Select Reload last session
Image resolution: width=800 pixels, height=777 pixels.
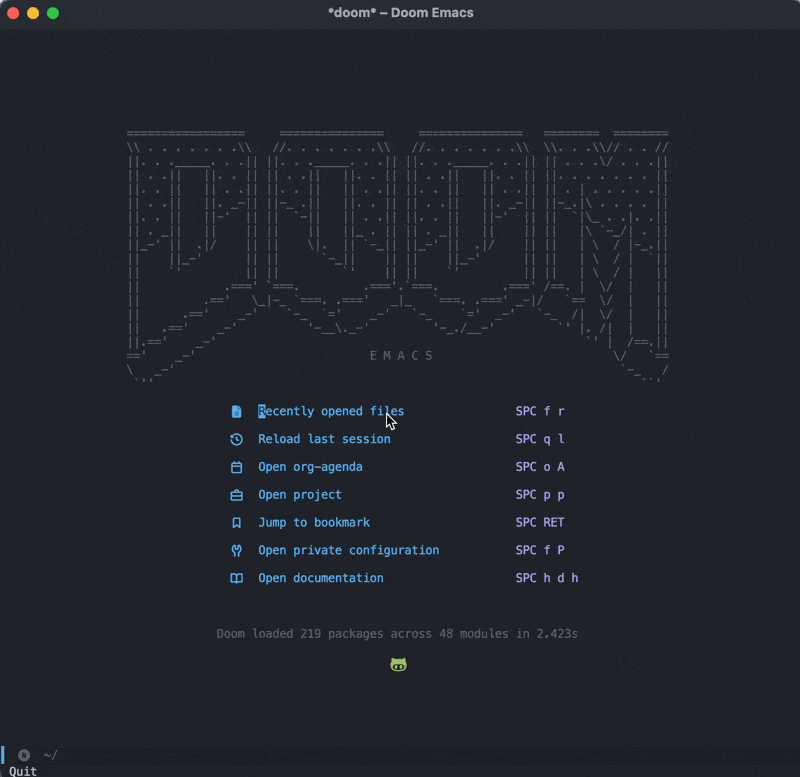coord(324,439)
